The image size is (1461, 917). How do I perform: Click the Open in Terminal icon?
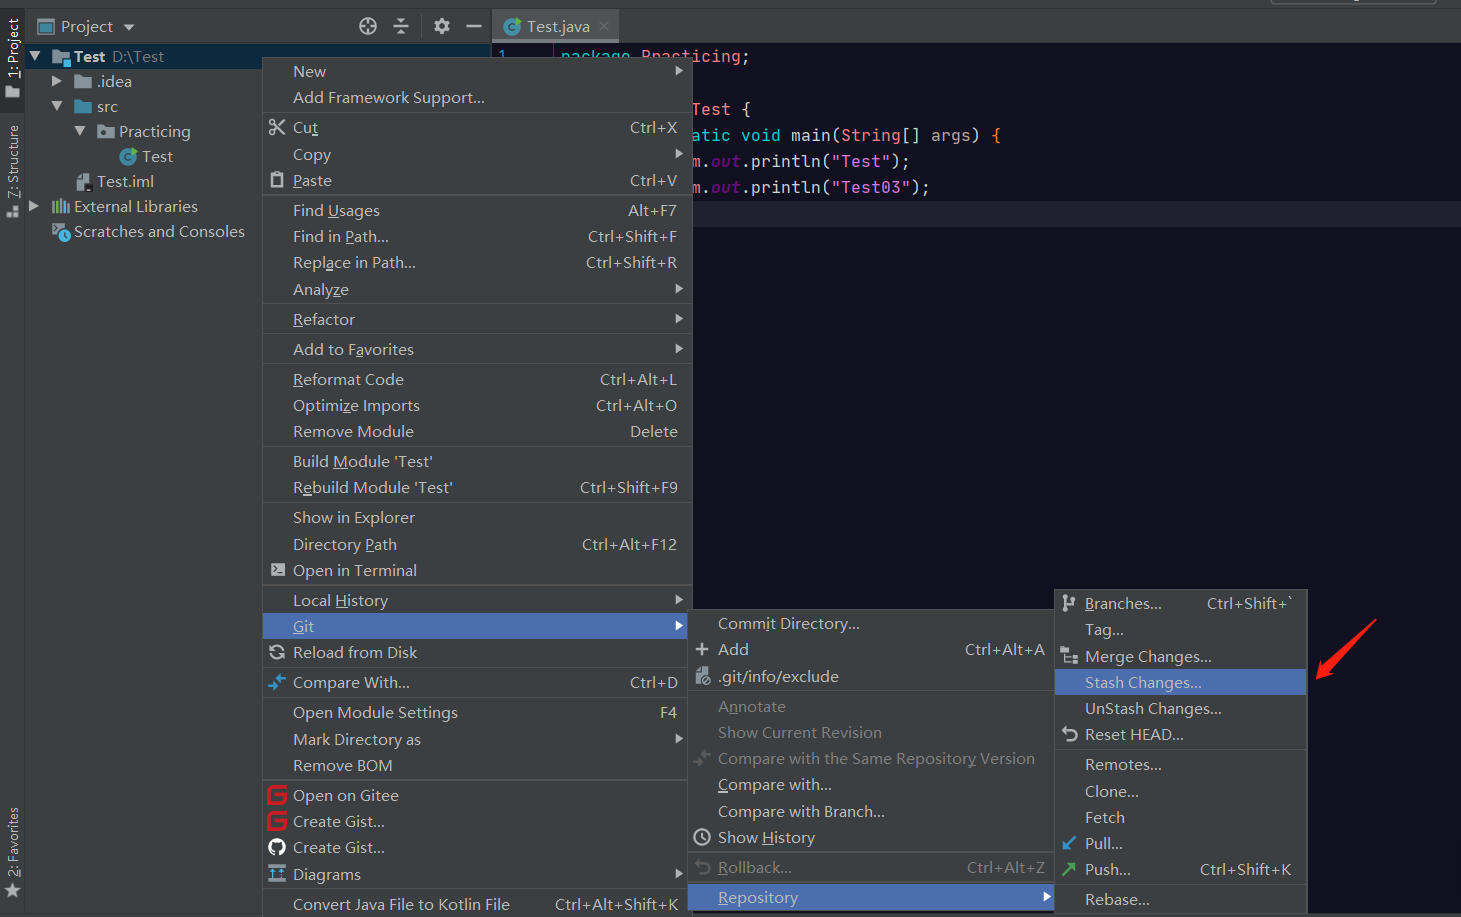[277, 570]
